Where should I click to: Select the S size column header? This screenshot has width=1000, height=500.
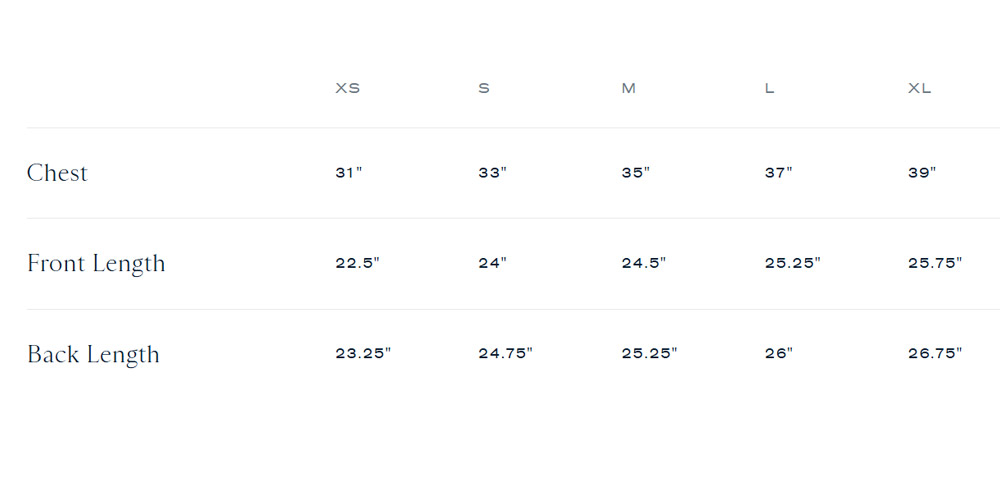click(484, 88)
